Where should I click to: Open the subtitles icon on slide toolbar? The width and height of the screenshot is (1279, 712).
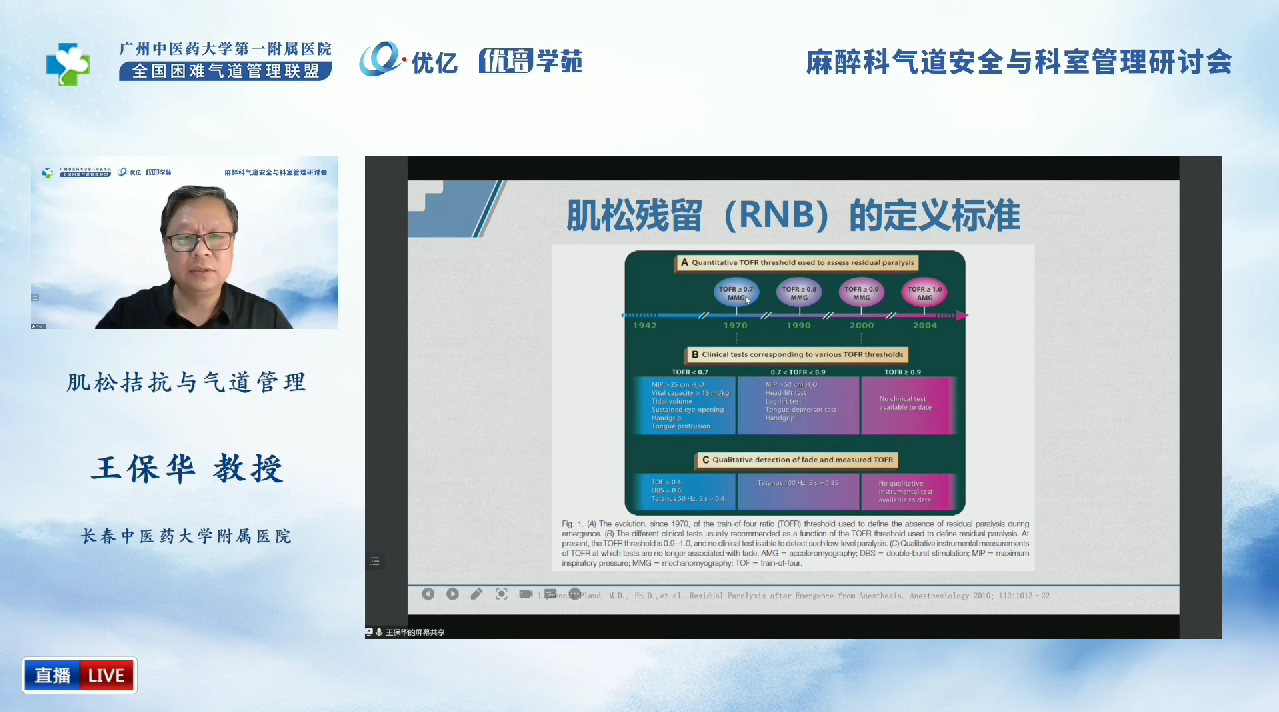tap(550, 594)
